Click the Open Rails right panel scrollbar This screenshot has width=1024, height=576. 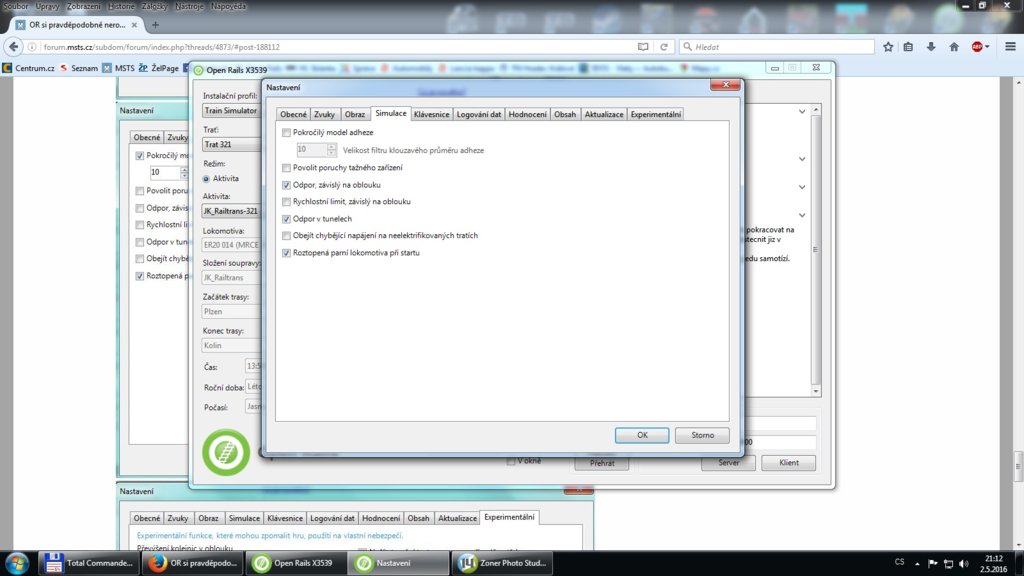point(815,249)
